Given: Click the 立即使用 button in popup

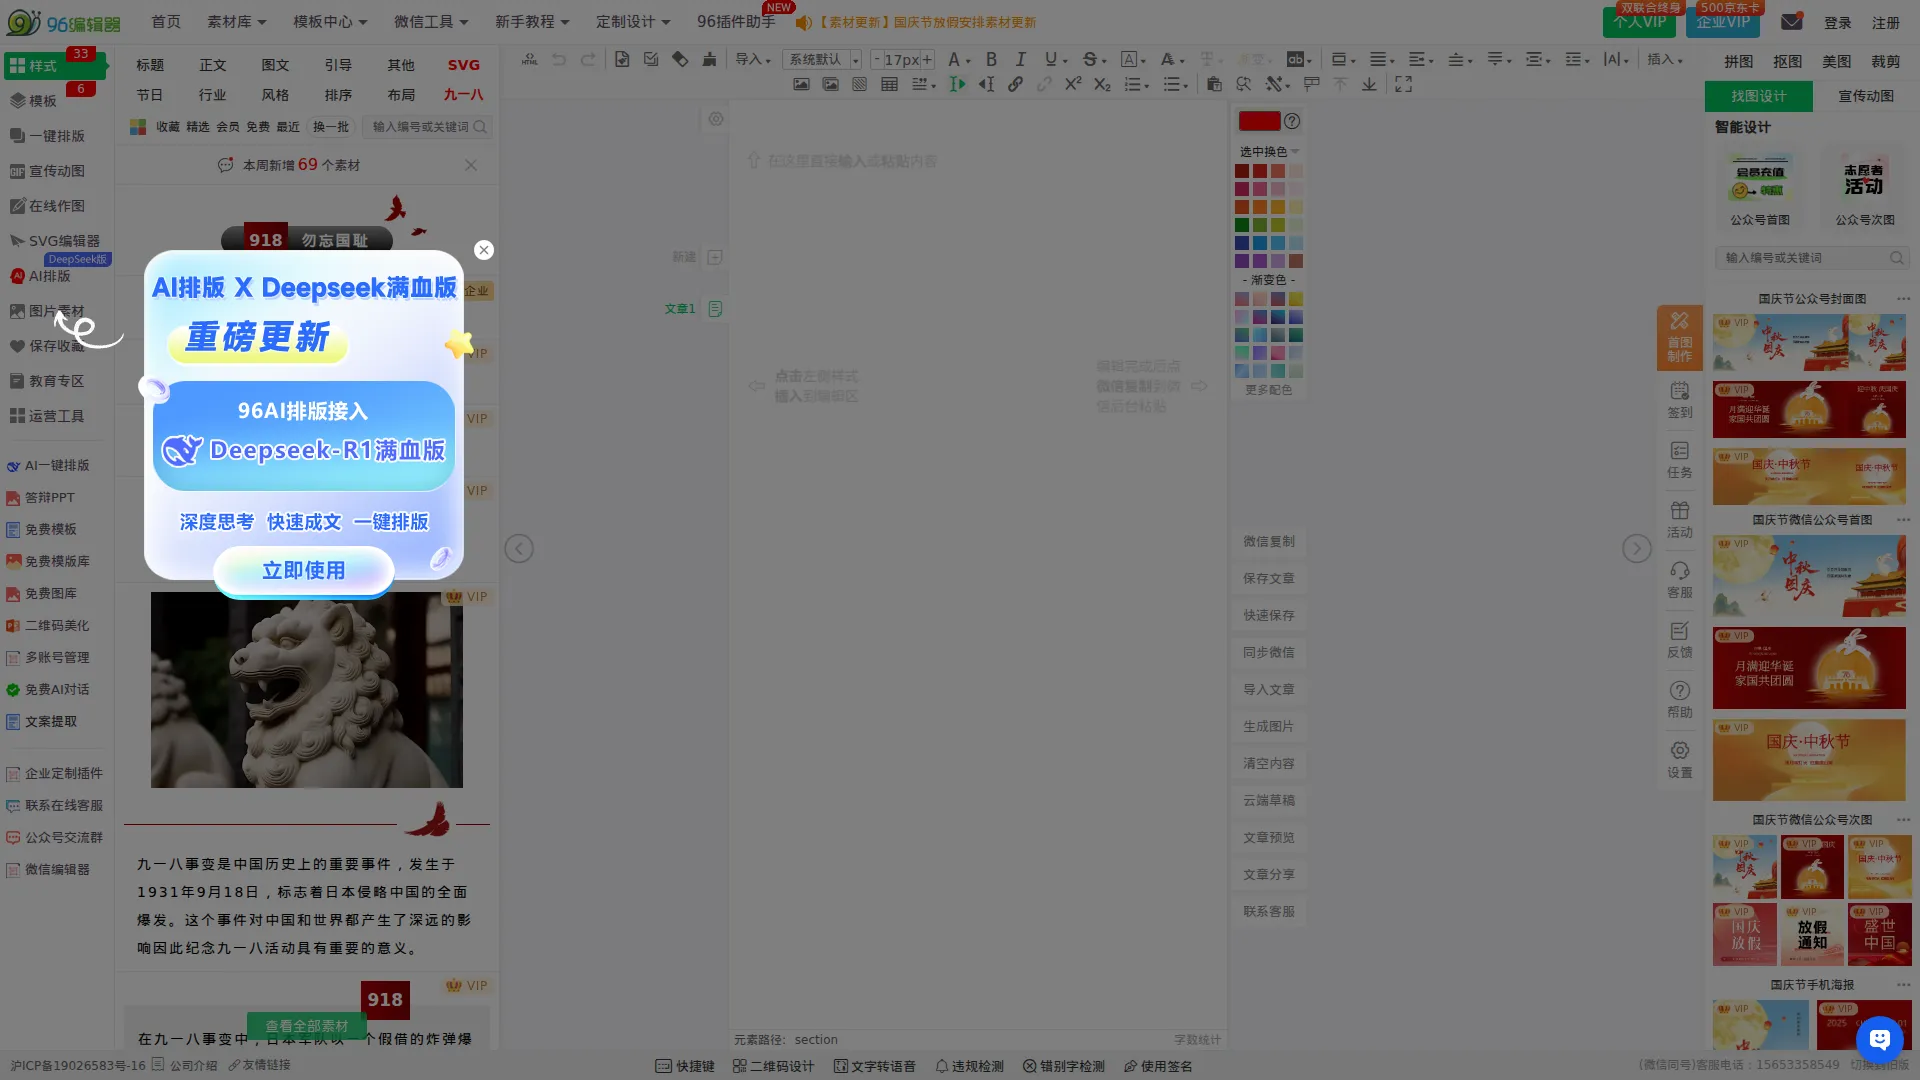Looking at the screenshot, I should coord(304,571).
